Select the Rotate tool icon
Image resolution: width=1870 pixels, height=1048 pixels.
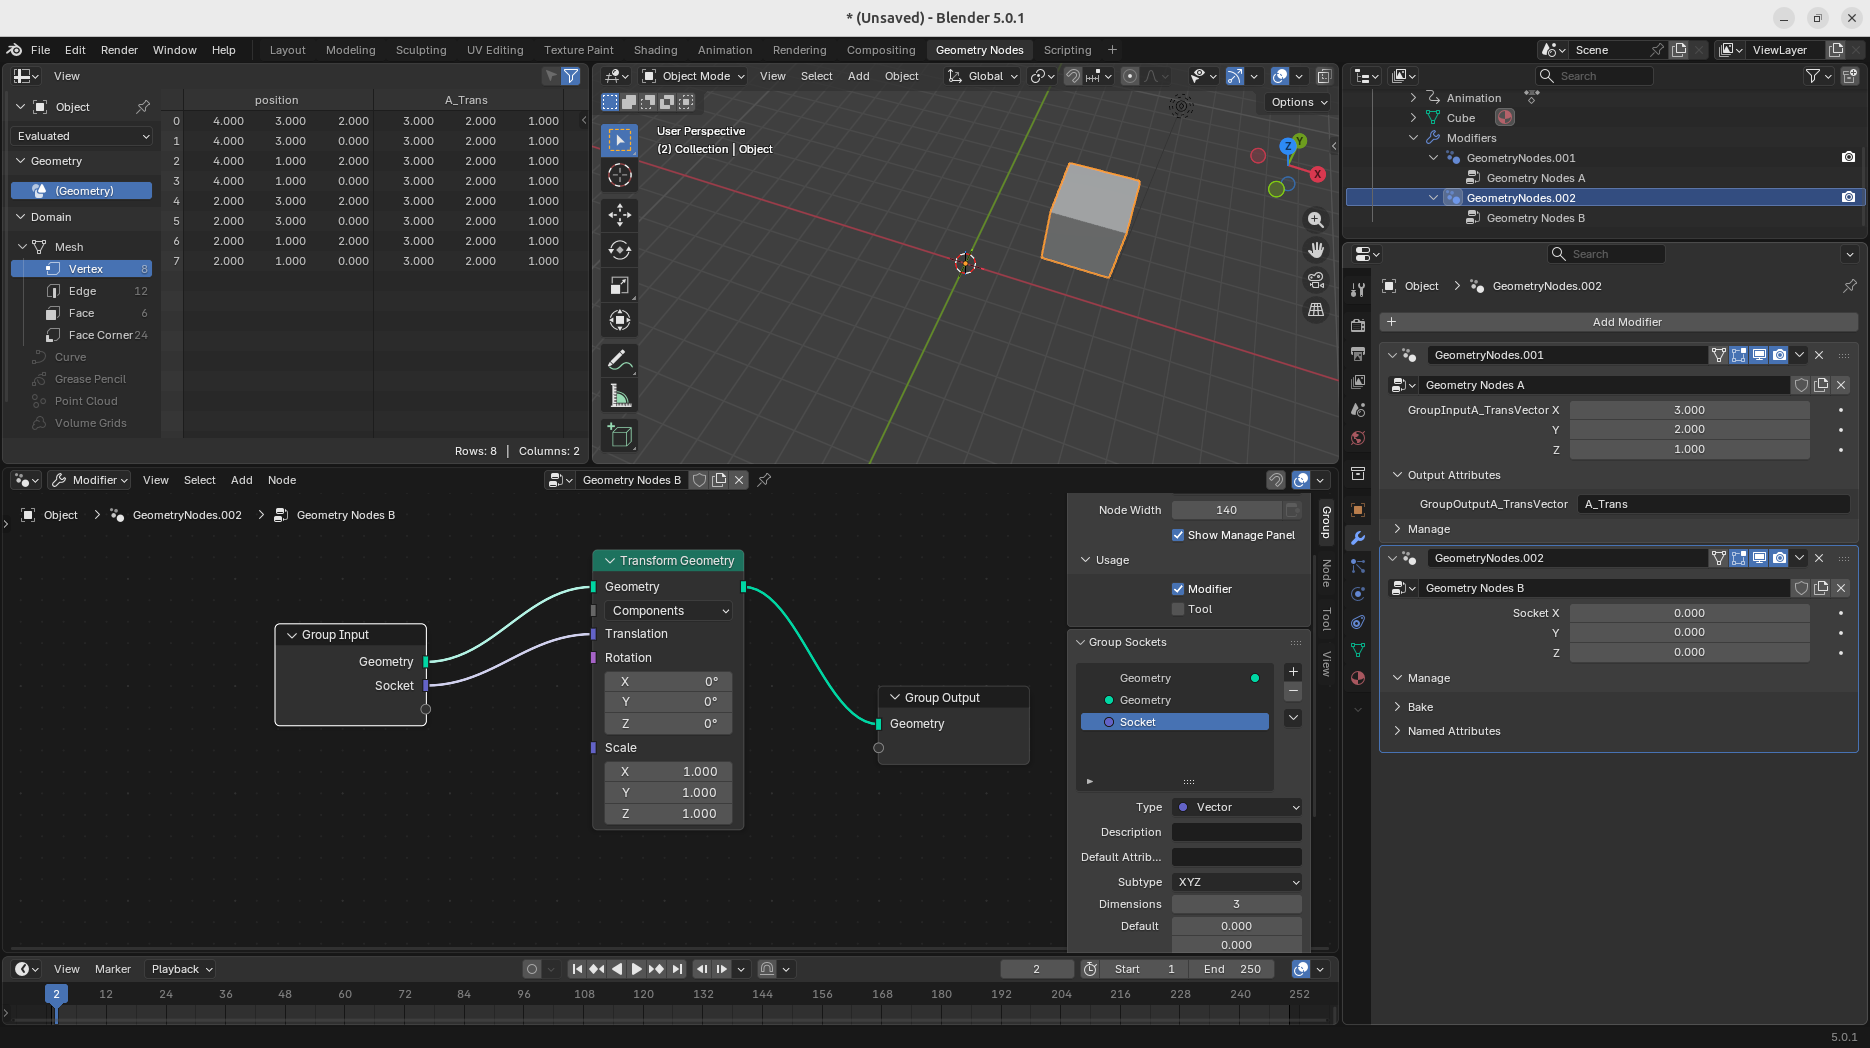[x=620, y=250]
